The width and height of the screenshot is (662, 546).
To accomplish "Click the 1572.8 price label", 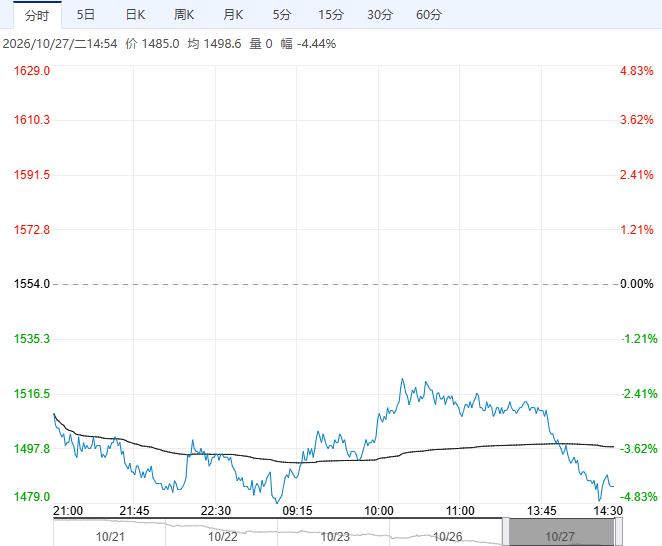I will pyautogui.click(x=32, y=230).
